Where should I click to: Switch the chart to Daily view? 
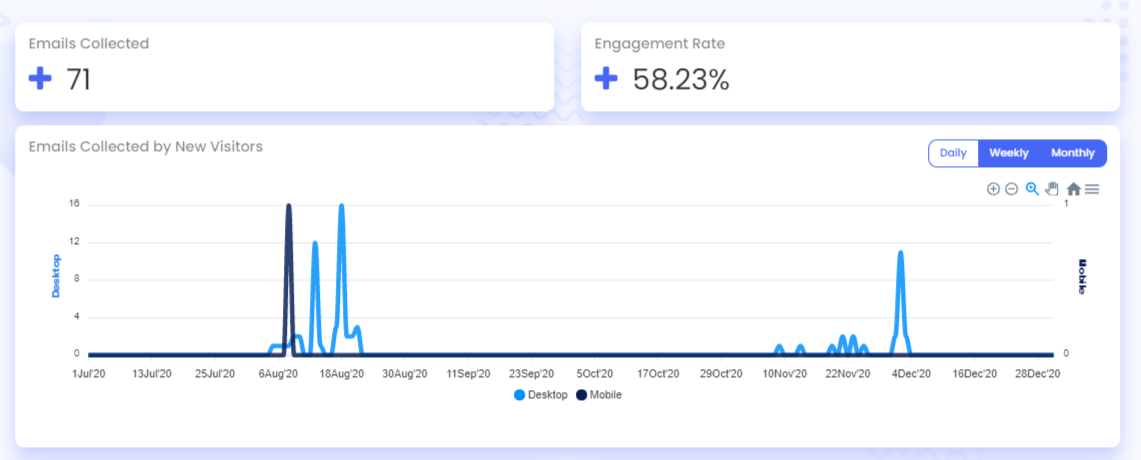coord(953,153)
